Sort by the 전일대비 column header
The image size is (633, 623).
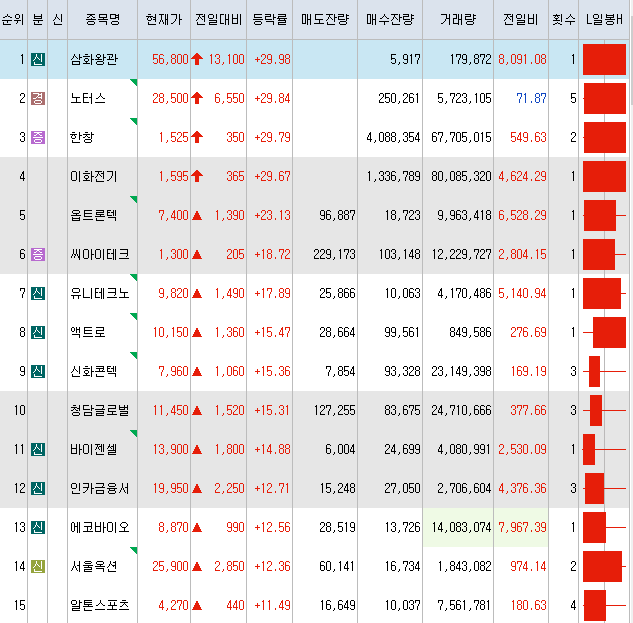tap(218, 19)
